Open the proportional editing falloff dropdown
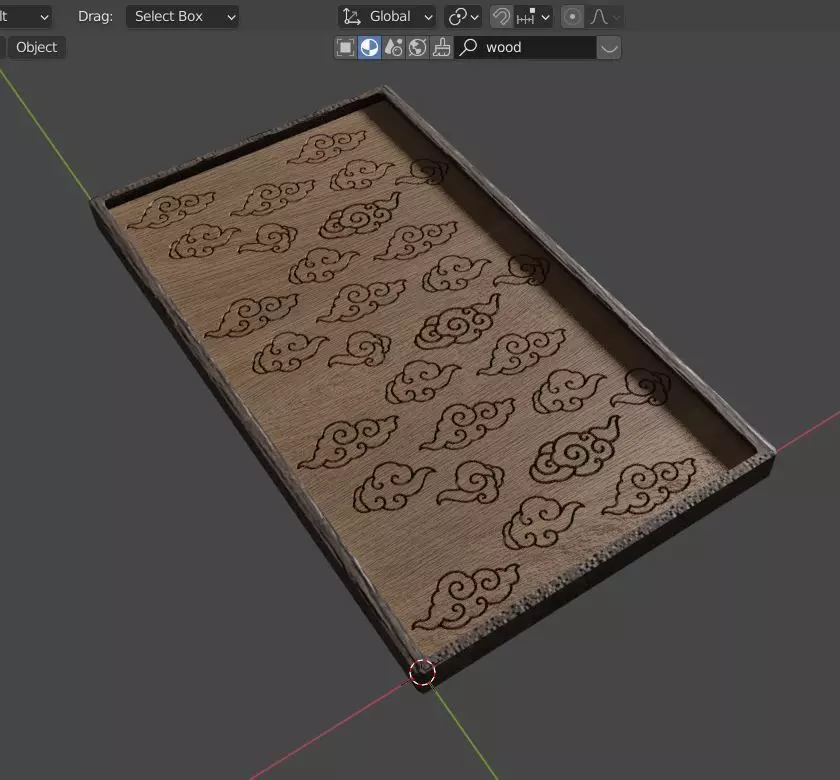Screen dimensions: 840x780 [x=604, y=17]
